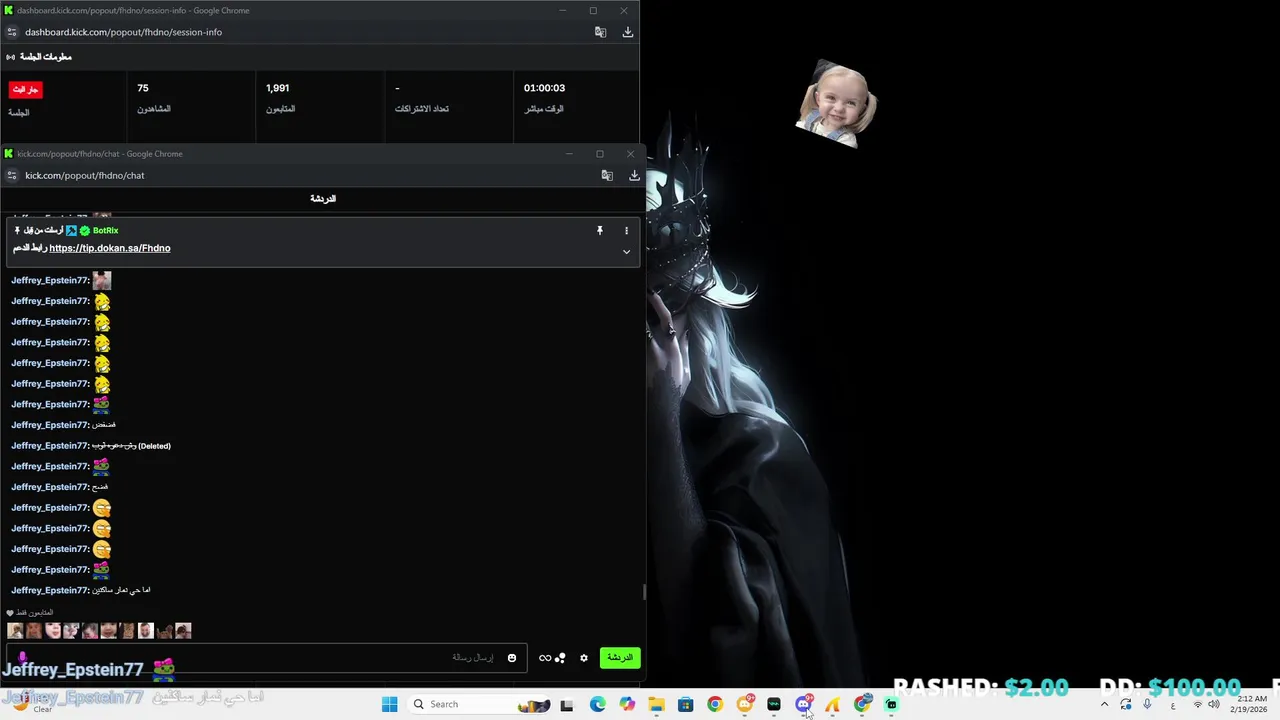Download icon in session-info window address bar

[628, 32]
